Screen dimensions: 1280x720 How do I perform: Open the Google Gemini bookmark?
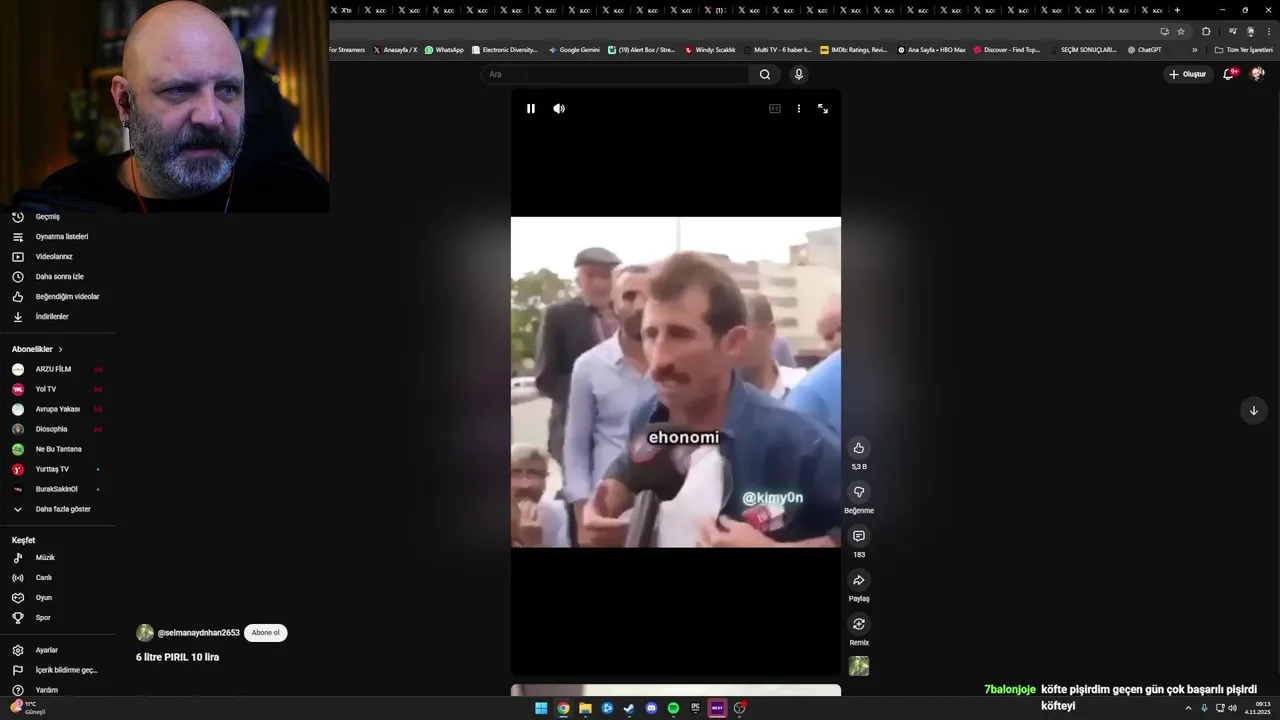pyautogui.click(x=574, y=50)
